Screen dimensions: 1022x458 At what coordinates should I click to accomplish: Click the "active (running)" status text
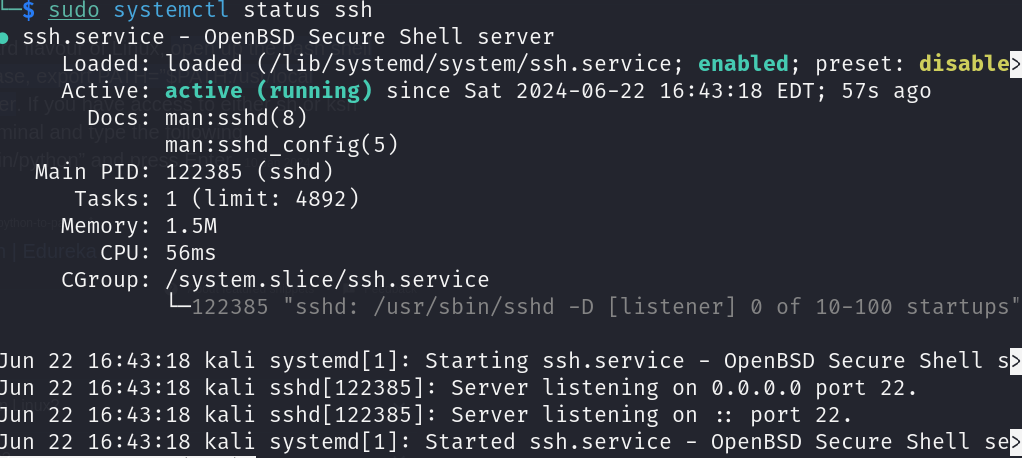269,91
